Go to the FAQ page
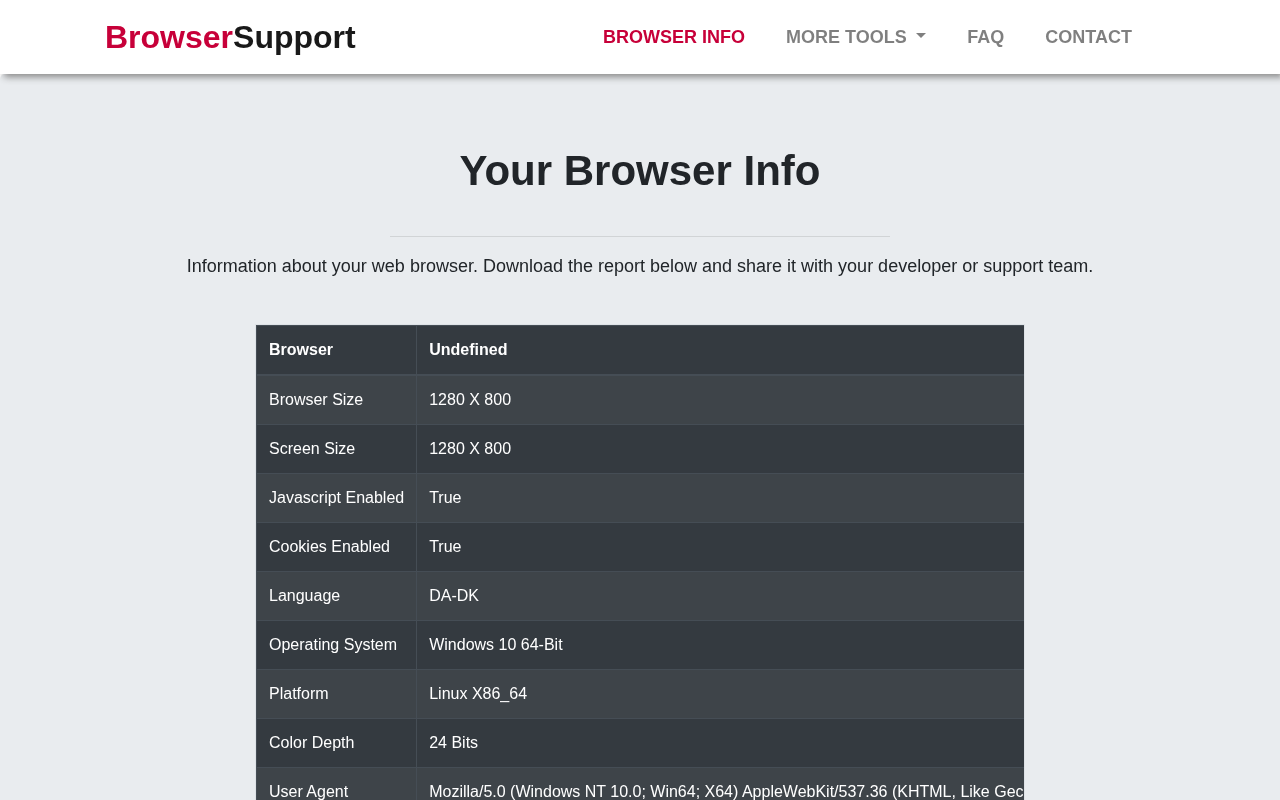 tap(985, 37)
